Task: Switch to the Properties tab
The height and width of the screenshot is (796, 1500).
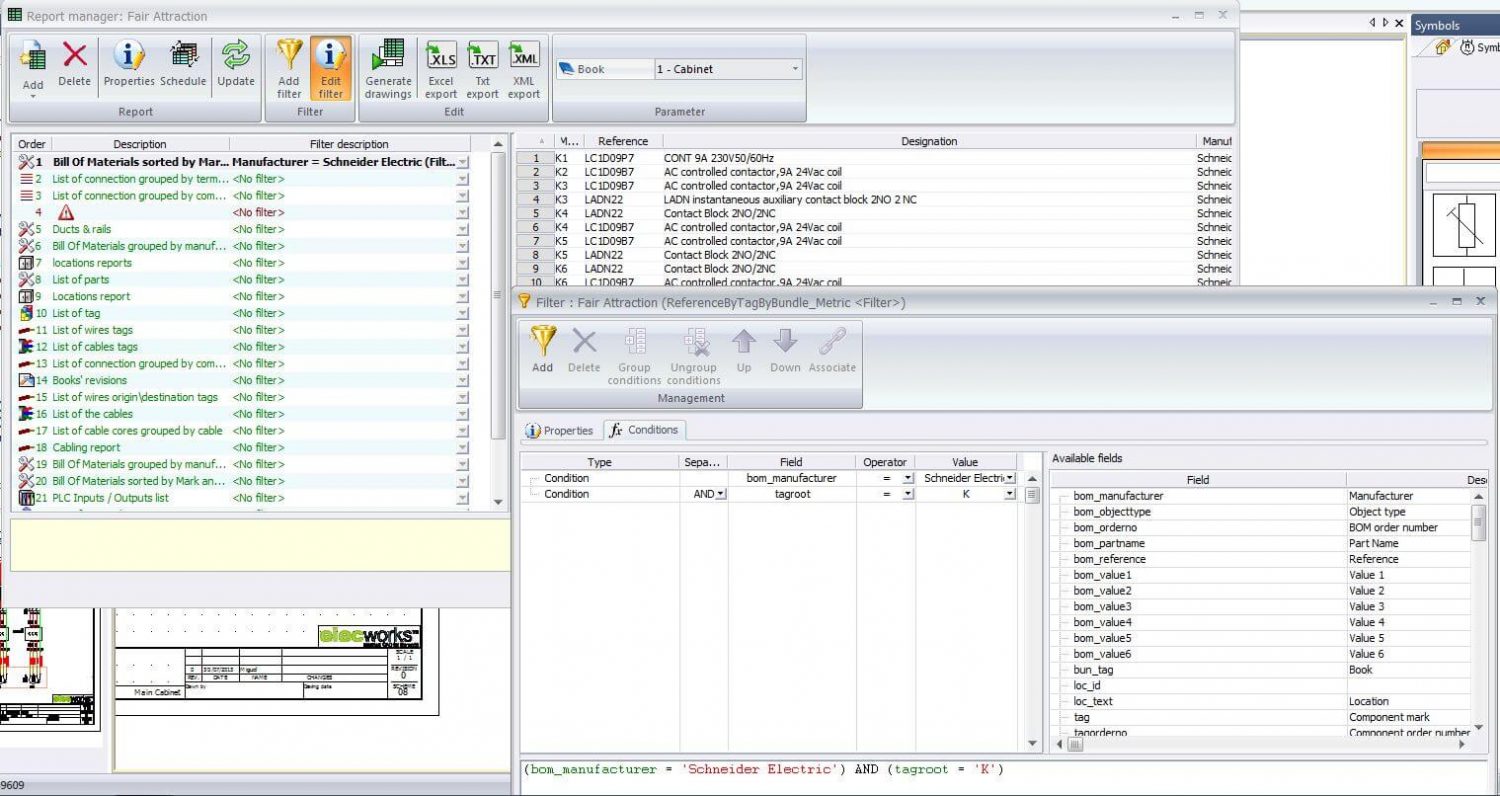Action: pyautogui.click(x=560, y=430)
